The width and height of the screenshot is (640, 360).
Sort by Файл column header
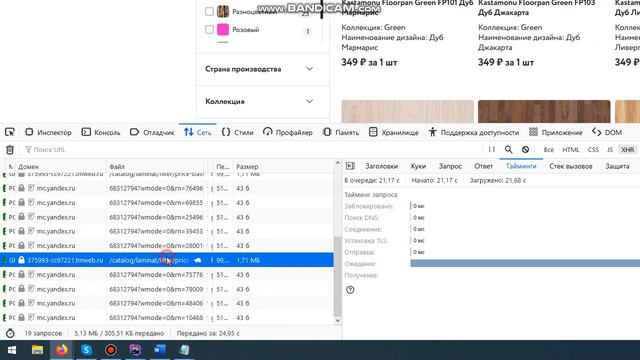point(156,167)
